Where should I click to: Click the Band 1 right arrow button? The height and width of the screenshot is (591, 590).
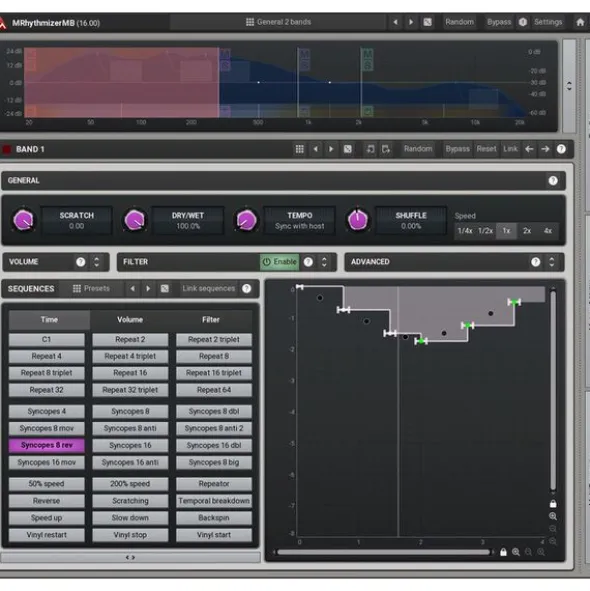click(545, 149)
